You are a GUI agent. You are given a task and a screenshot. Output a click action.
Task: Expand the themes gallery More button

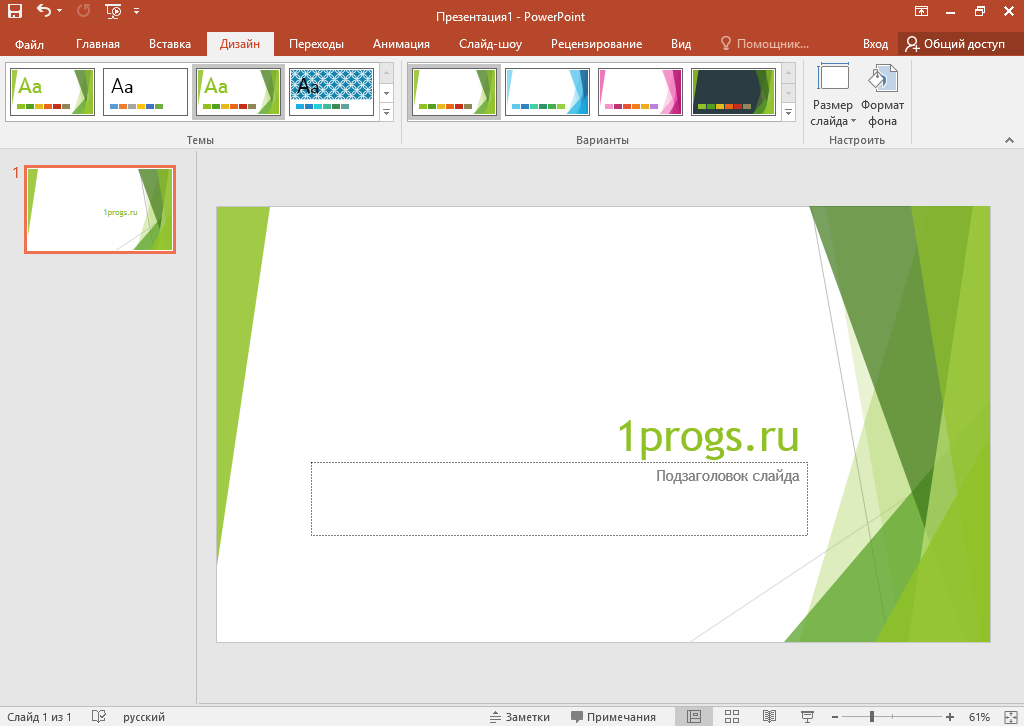[387, 113]
